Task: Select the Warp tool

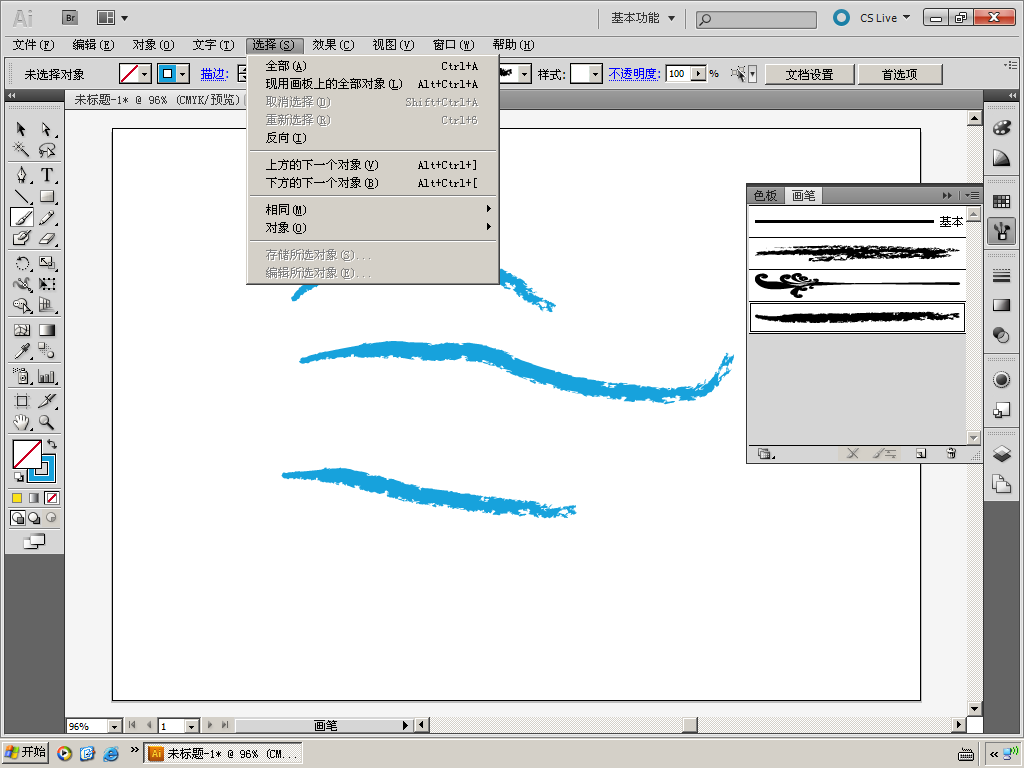Action: pyautogui.click(x=21, y=284)
